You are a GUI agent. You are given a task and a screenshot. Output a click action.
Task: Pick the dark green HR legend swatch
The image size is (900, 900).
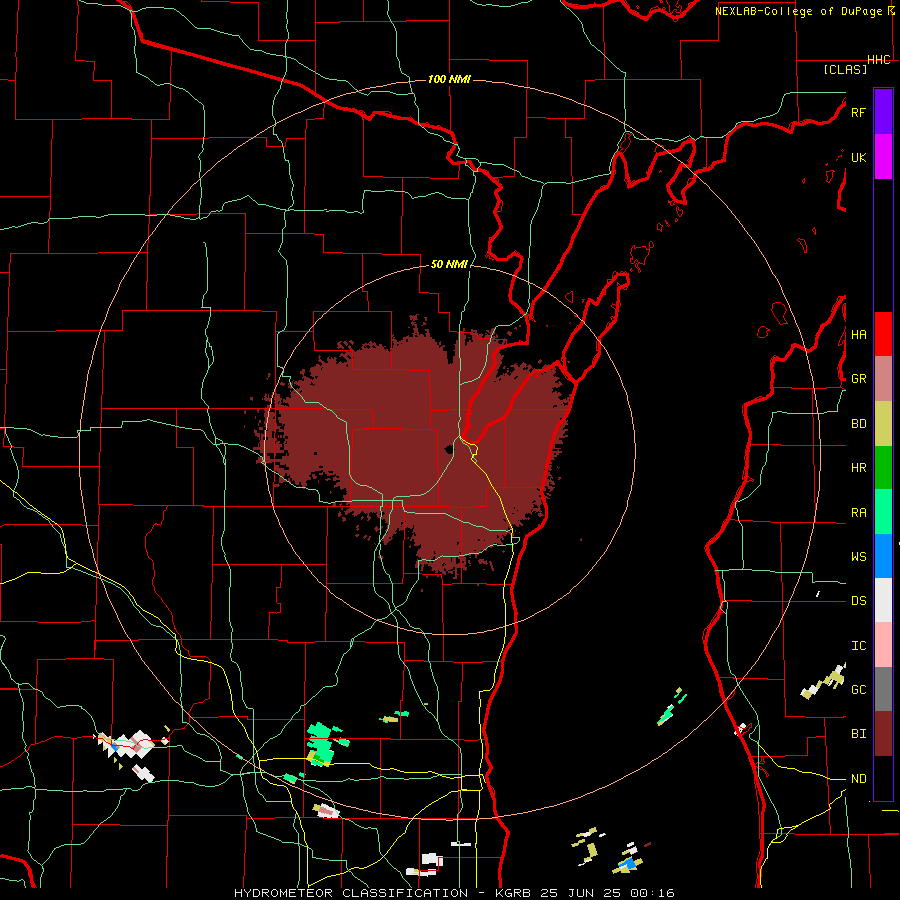(x=883, y=468)
